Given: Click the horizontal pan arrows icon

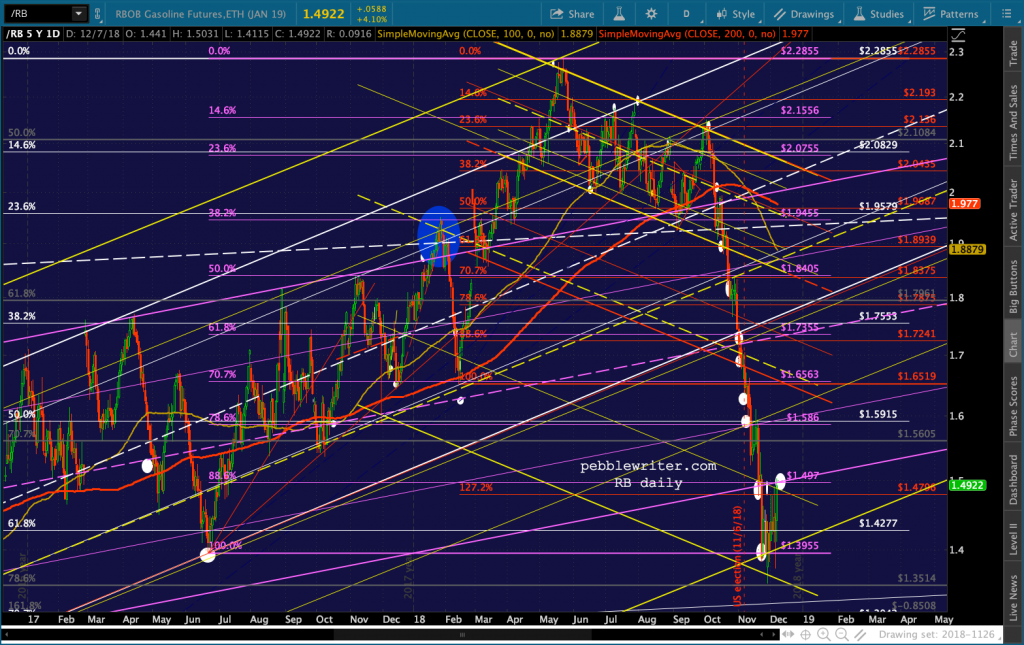Looking at the screenshot, I should point(788,634).
